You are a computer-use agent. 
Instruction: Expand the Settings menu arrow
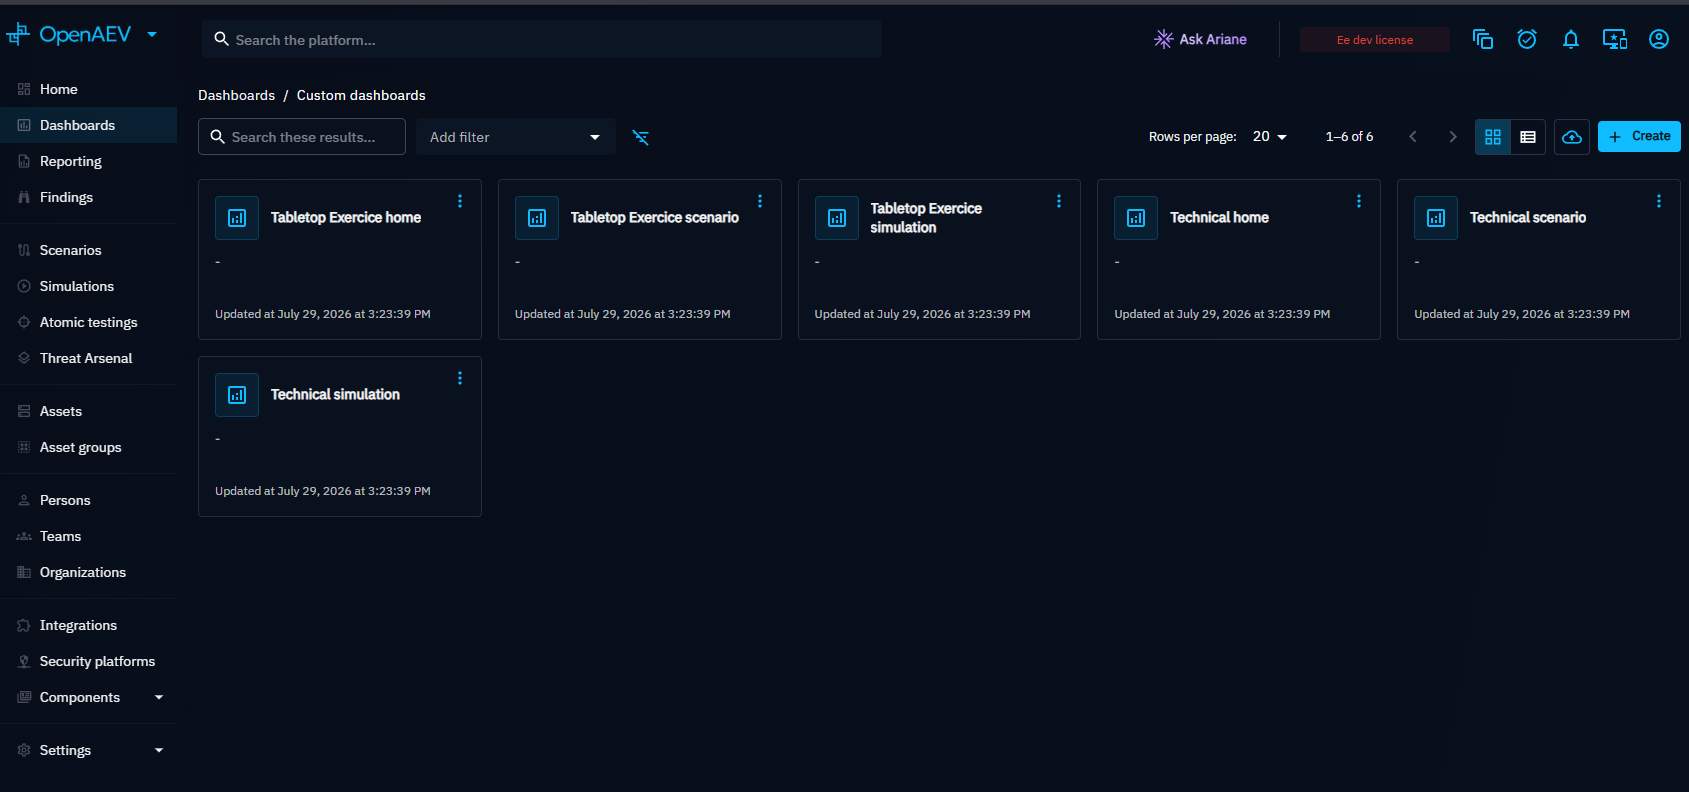(x=159, y=750)
